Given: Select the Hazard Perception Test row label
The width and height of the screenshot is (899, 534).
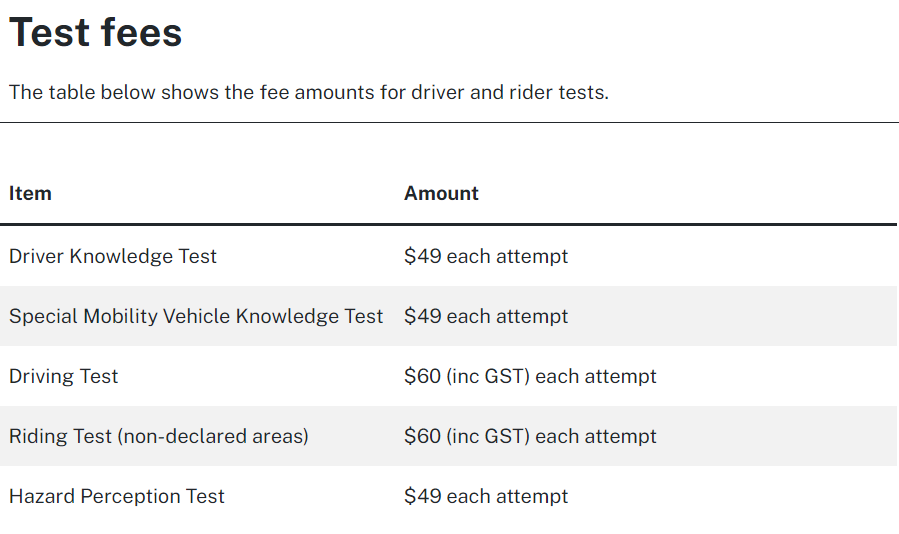Looking at the screenshot, I should [117, 496].
